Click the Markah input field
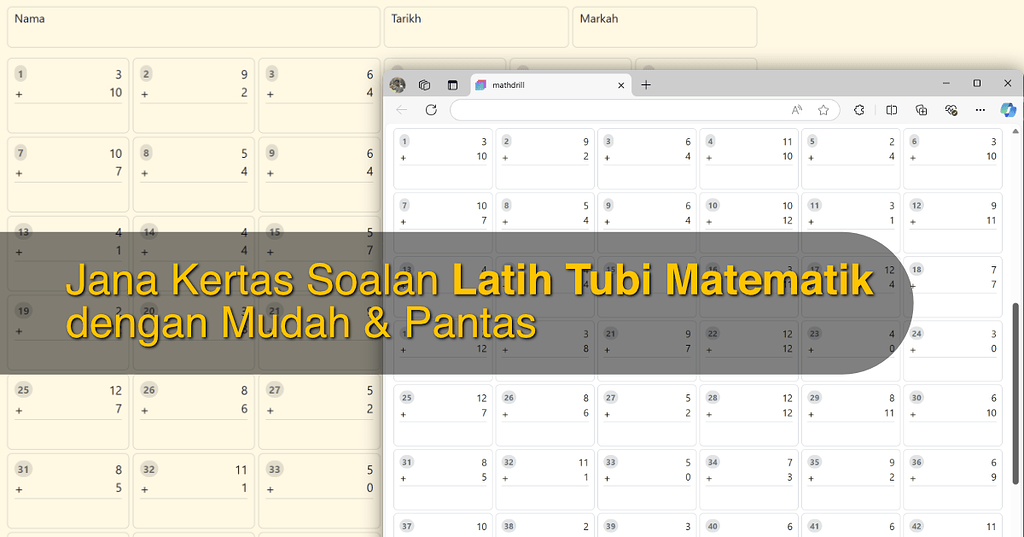Viewport: 1024px width, 537px height. [664, 28]
